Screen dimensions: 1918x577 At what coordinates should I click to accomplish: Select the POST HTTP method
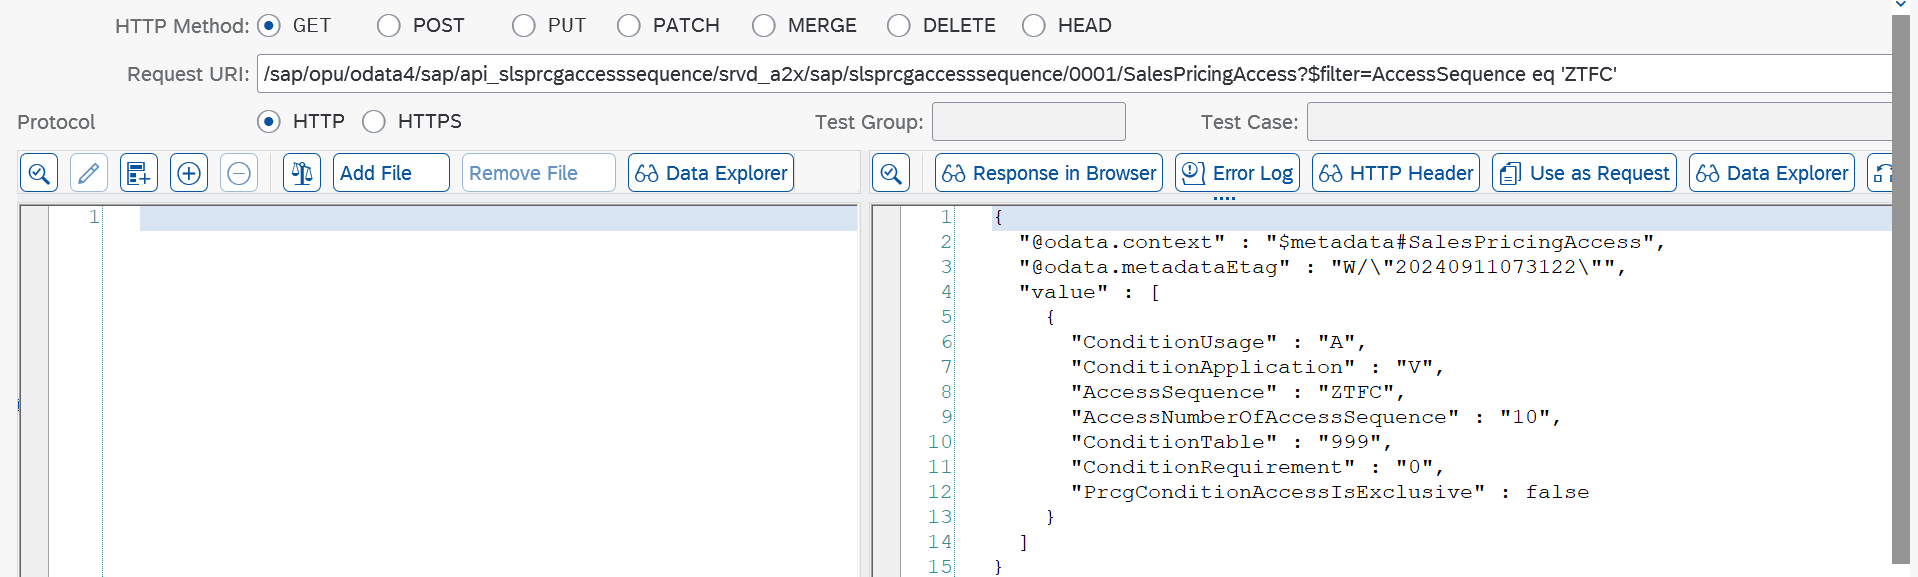(x=389, y=25)
